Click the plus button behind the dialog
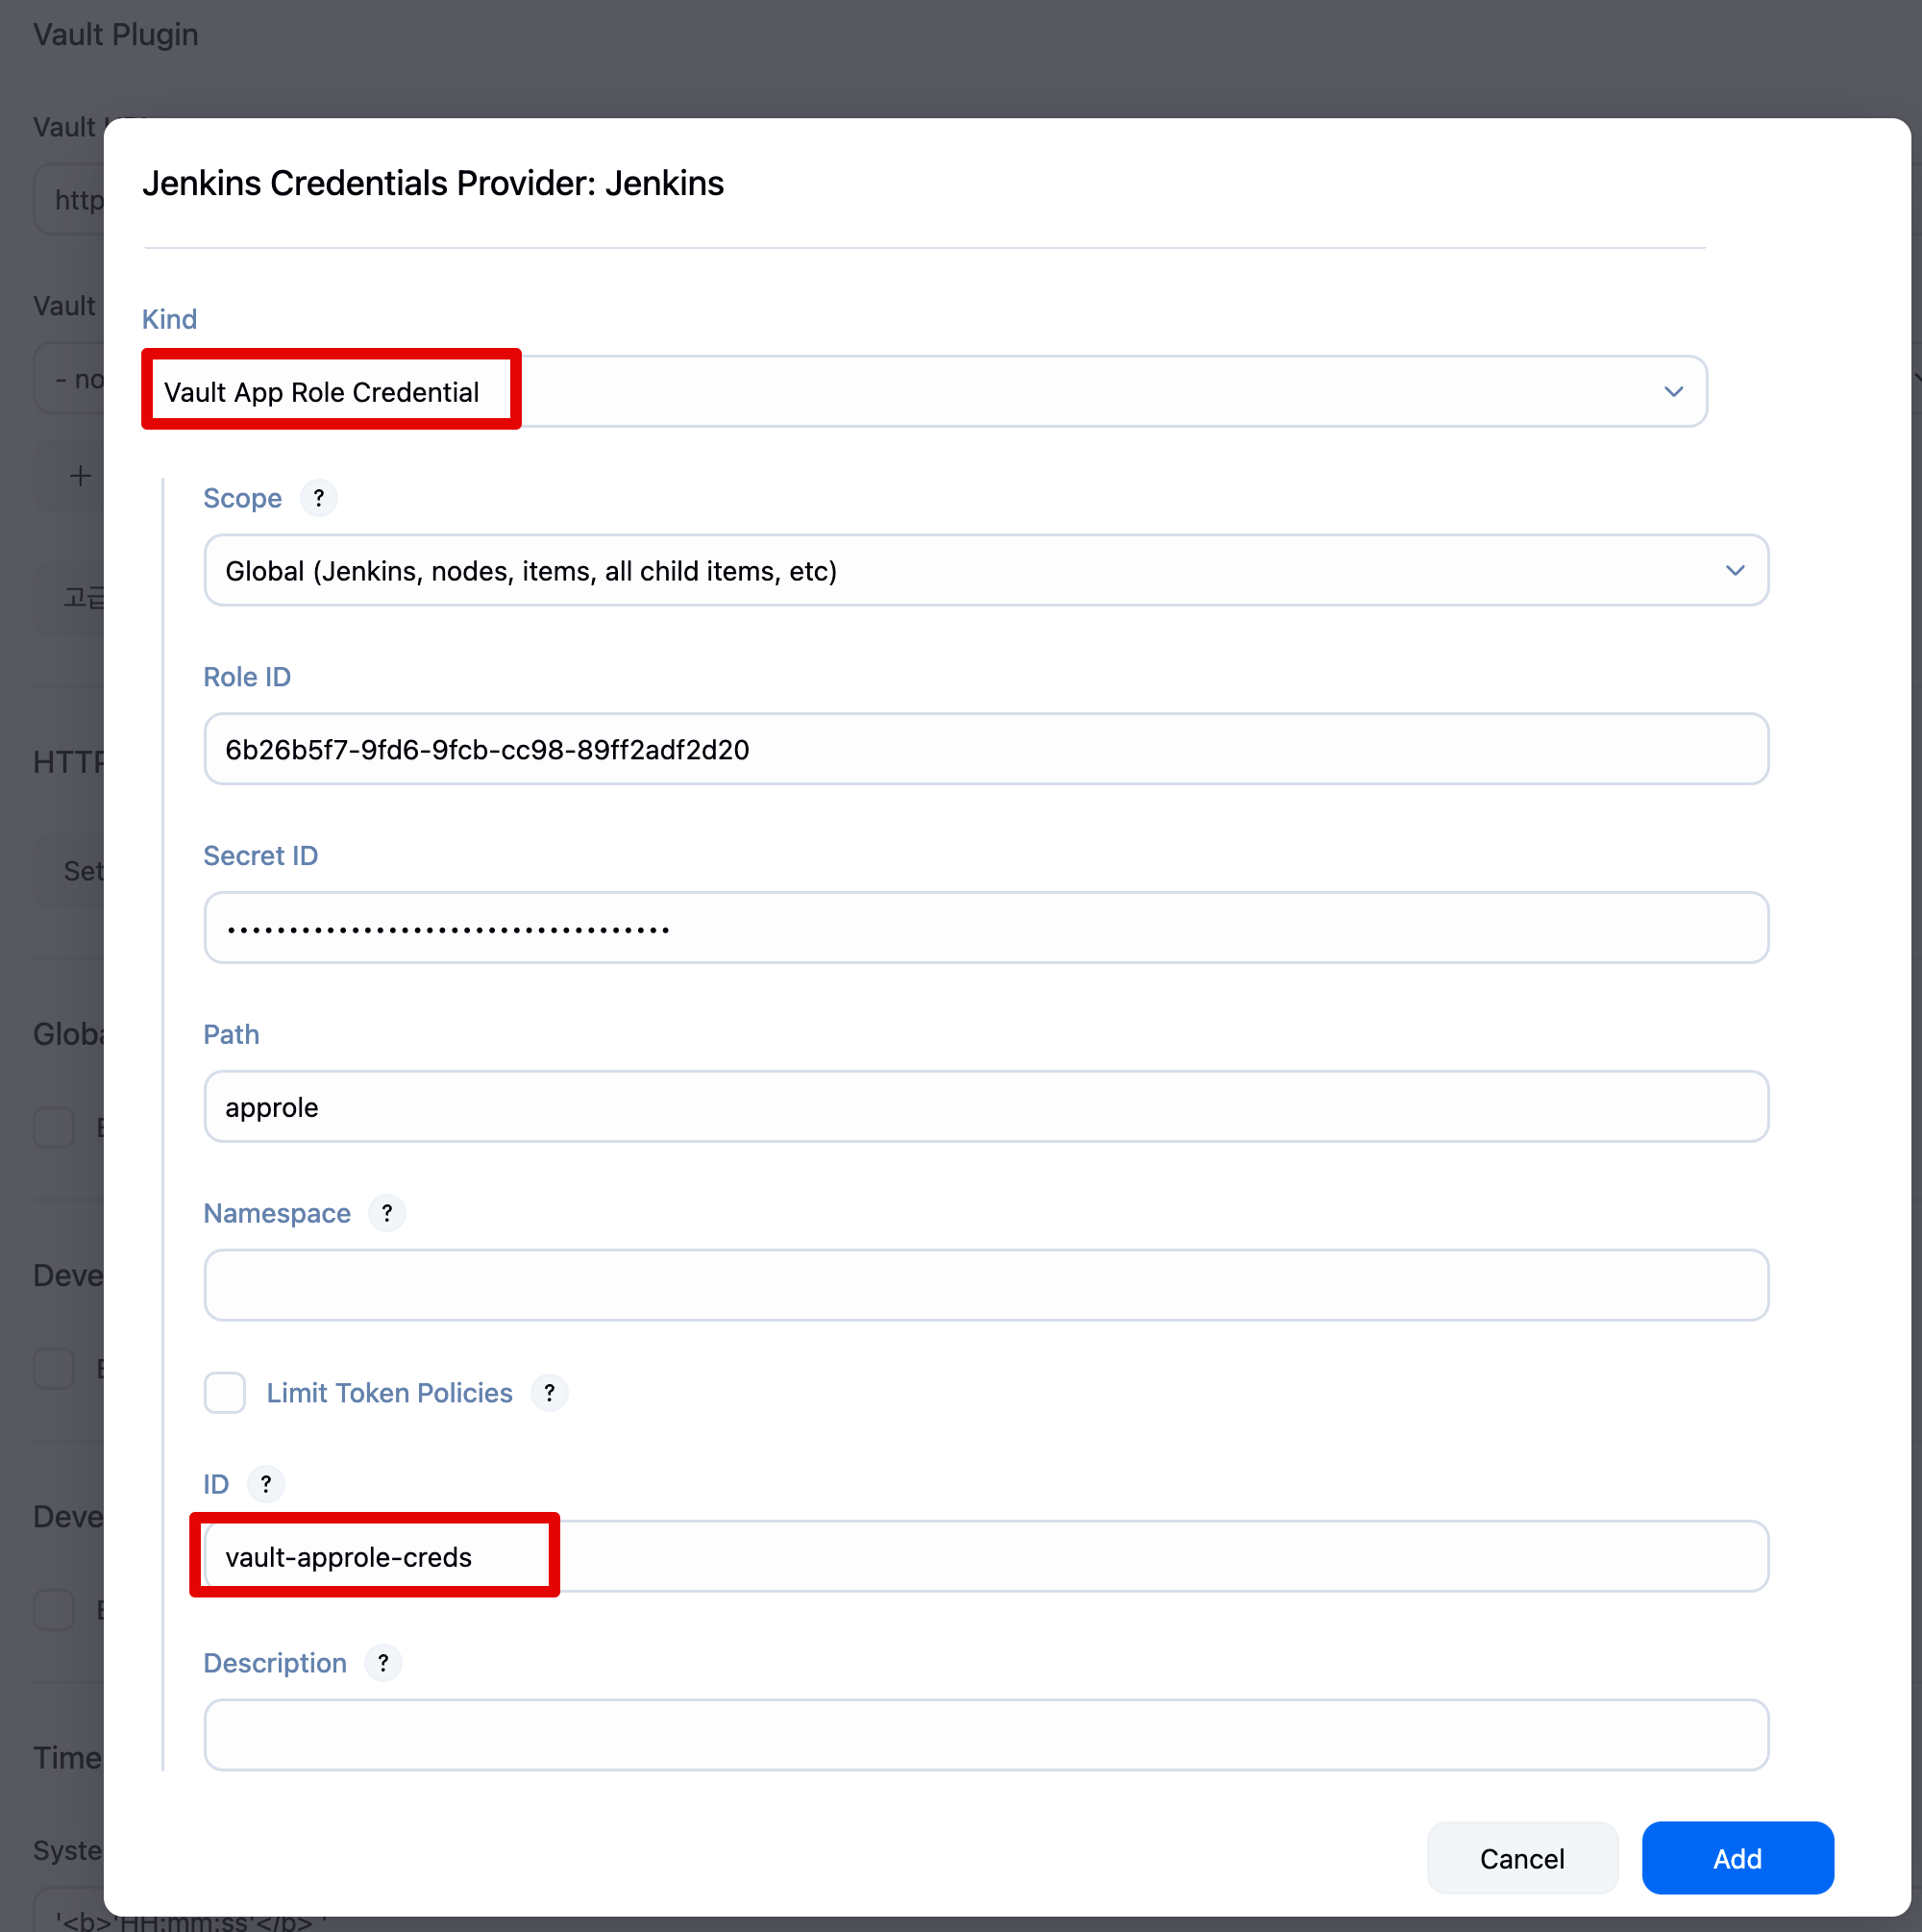The height and width of the screenshot is (1932, 1922). [80, 475]
